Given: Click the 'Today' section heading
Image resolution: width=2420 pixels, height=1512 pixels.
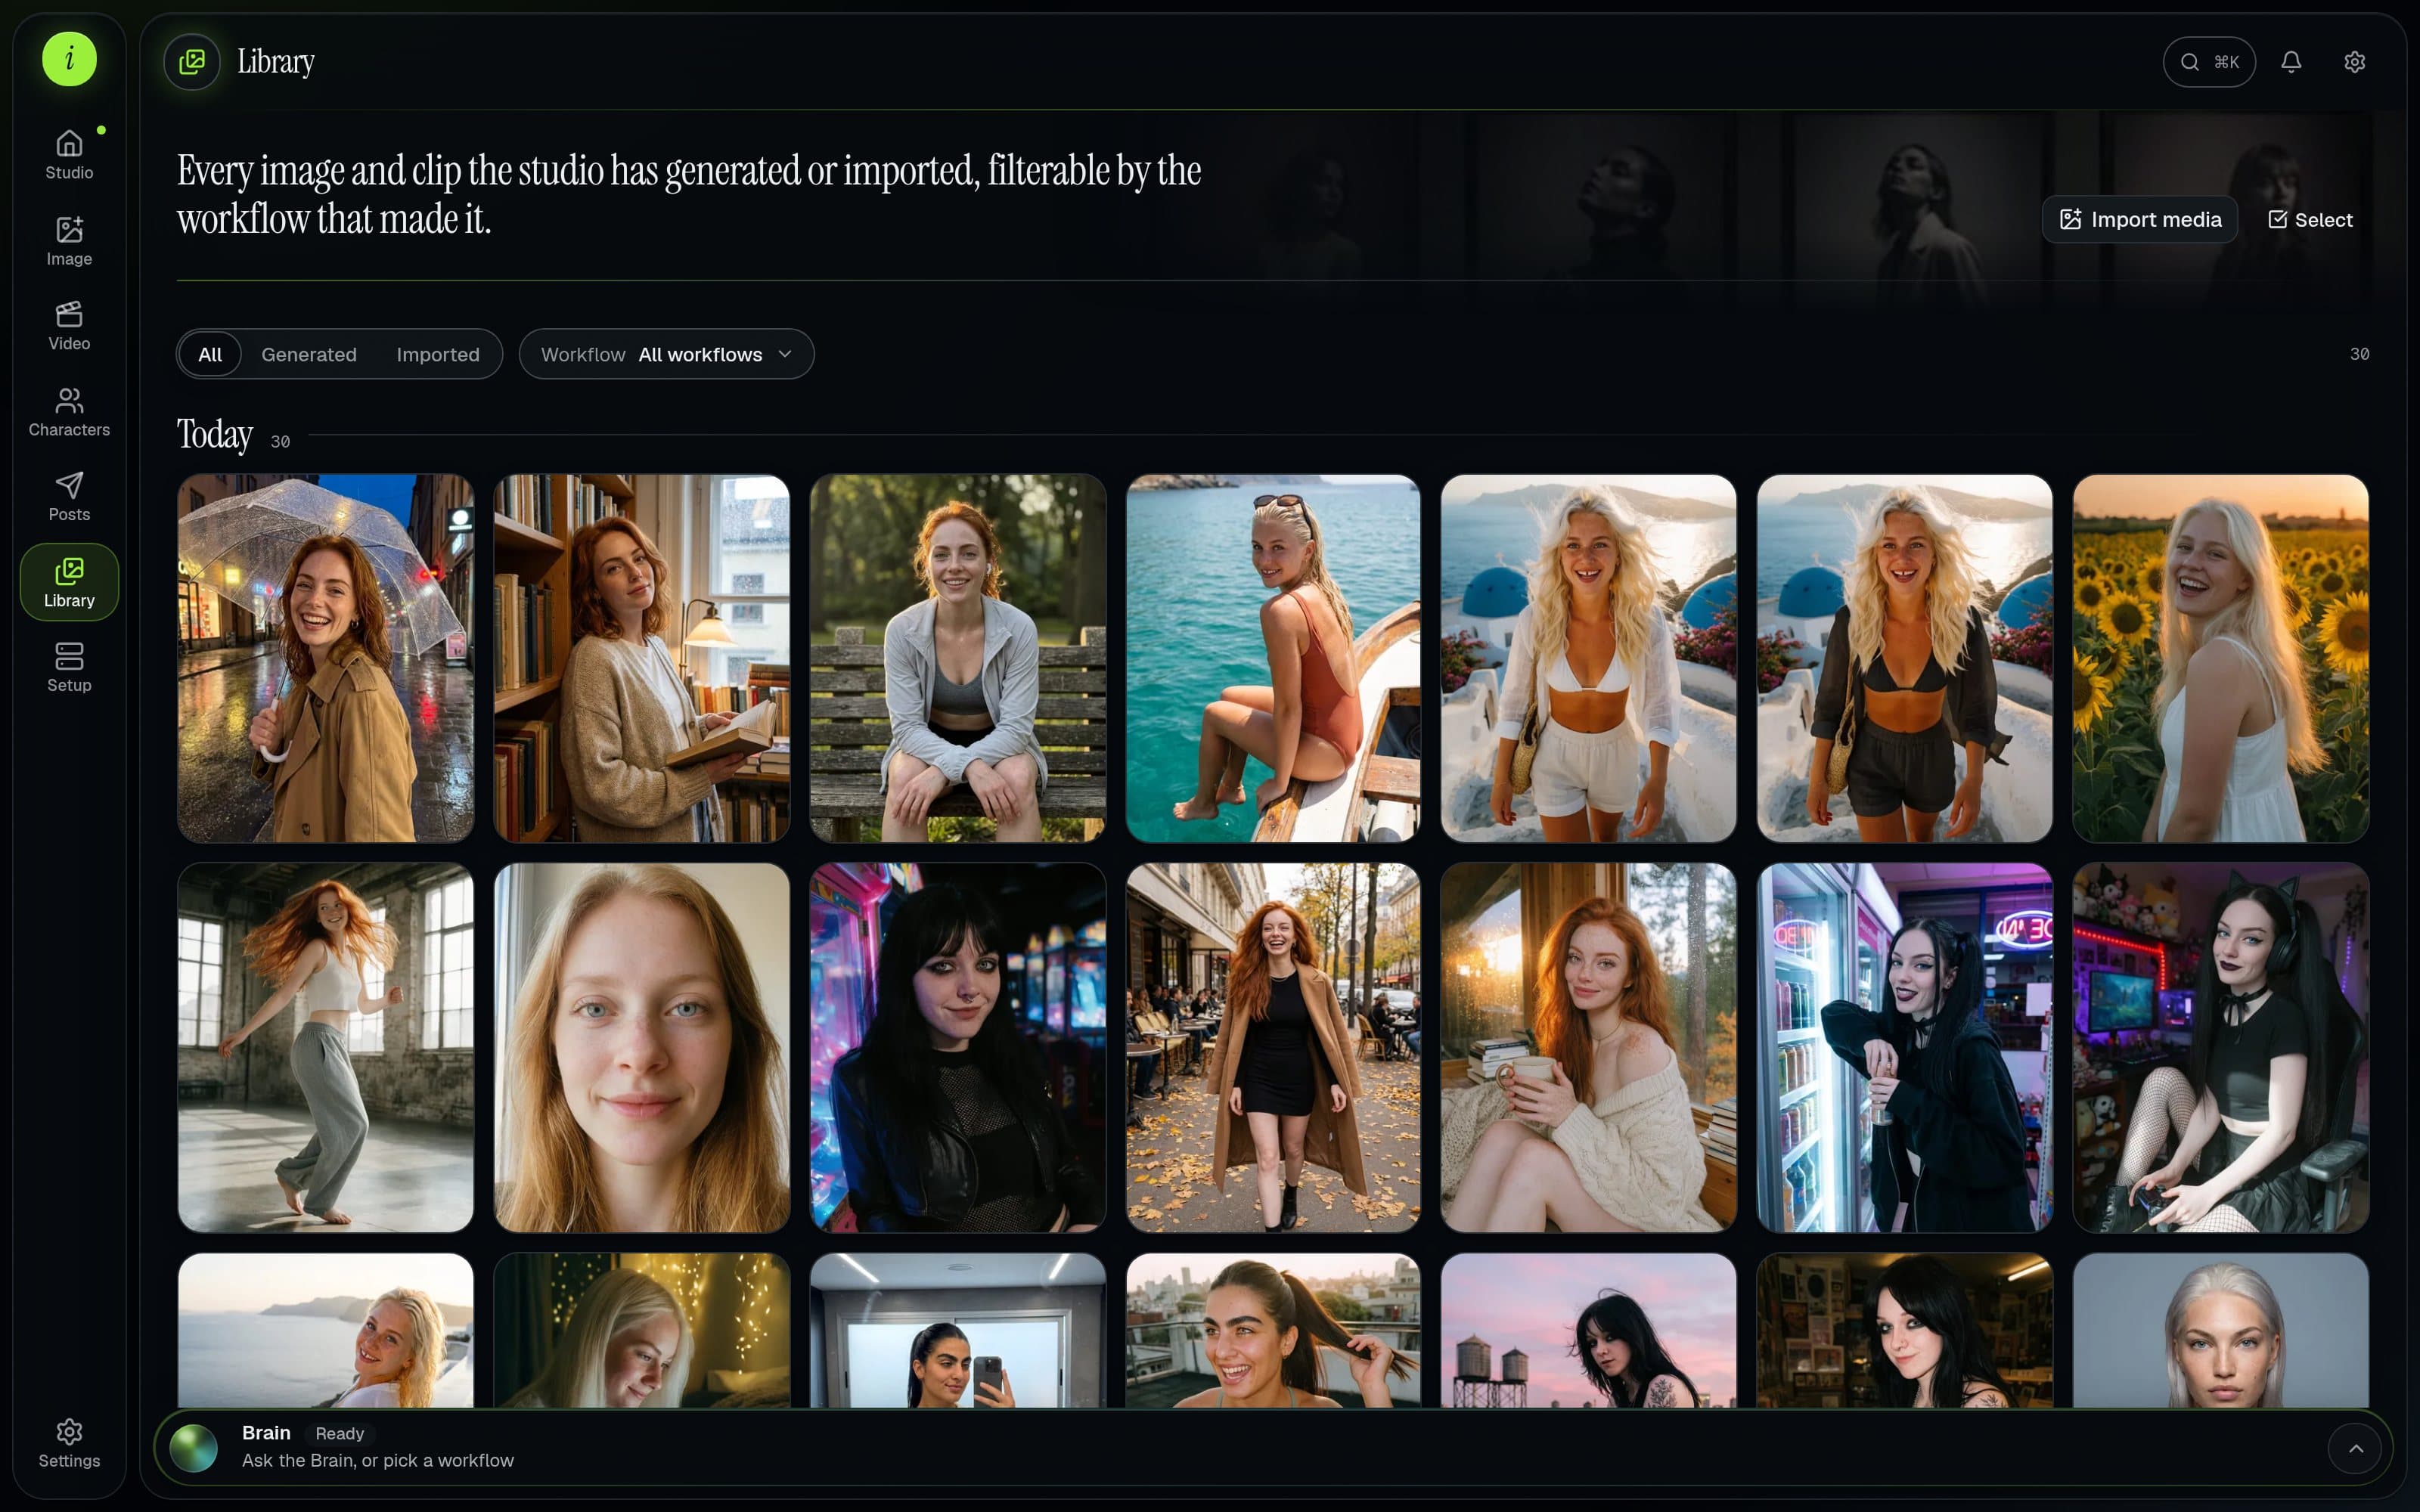Looking at the screenshot, I should tap(215, 435).
